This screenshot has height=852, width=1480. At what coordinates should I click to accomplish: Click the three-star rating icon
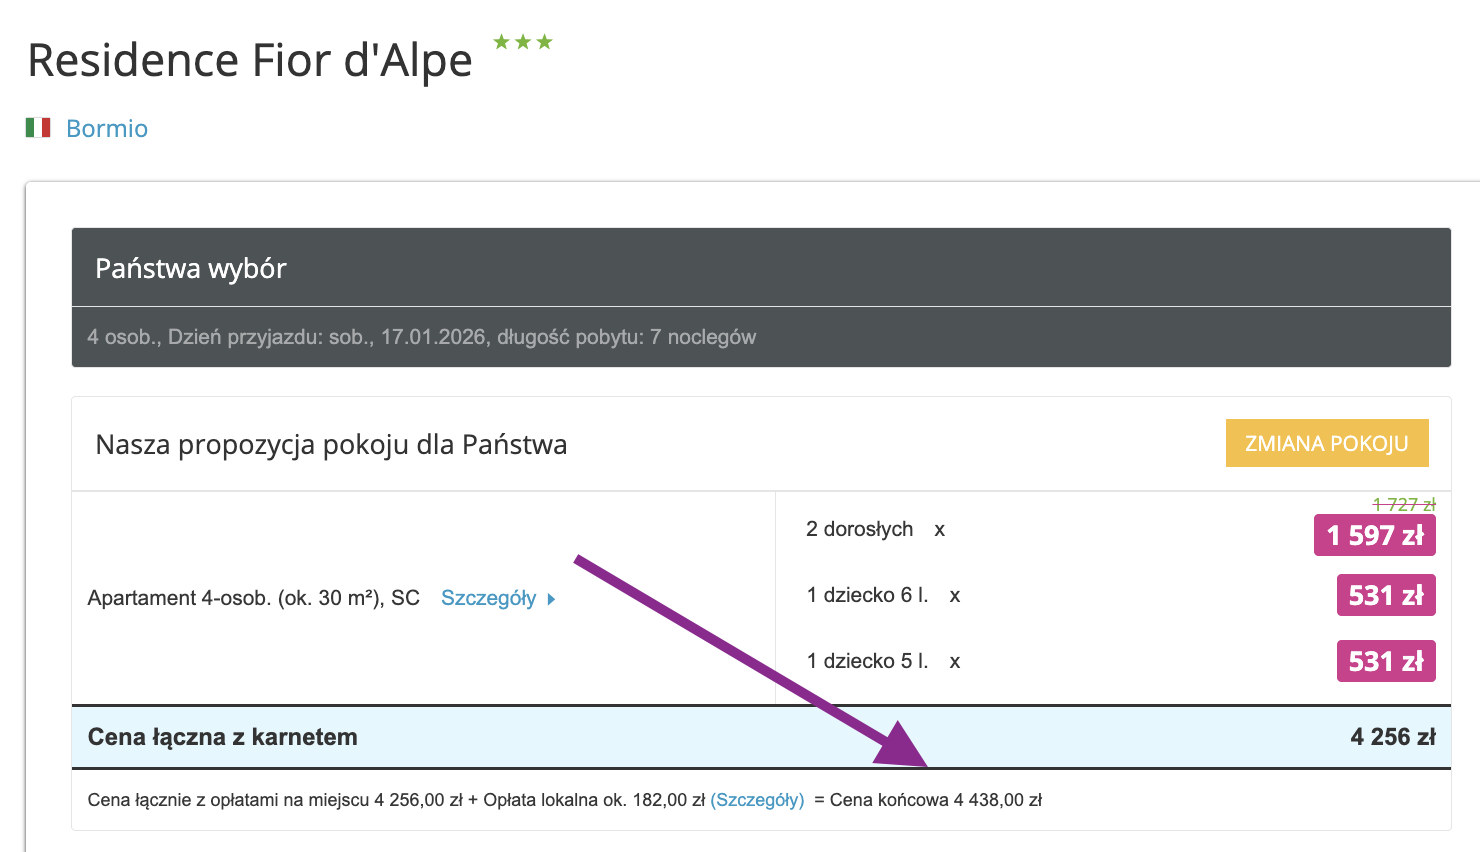(x=523, y=42)
